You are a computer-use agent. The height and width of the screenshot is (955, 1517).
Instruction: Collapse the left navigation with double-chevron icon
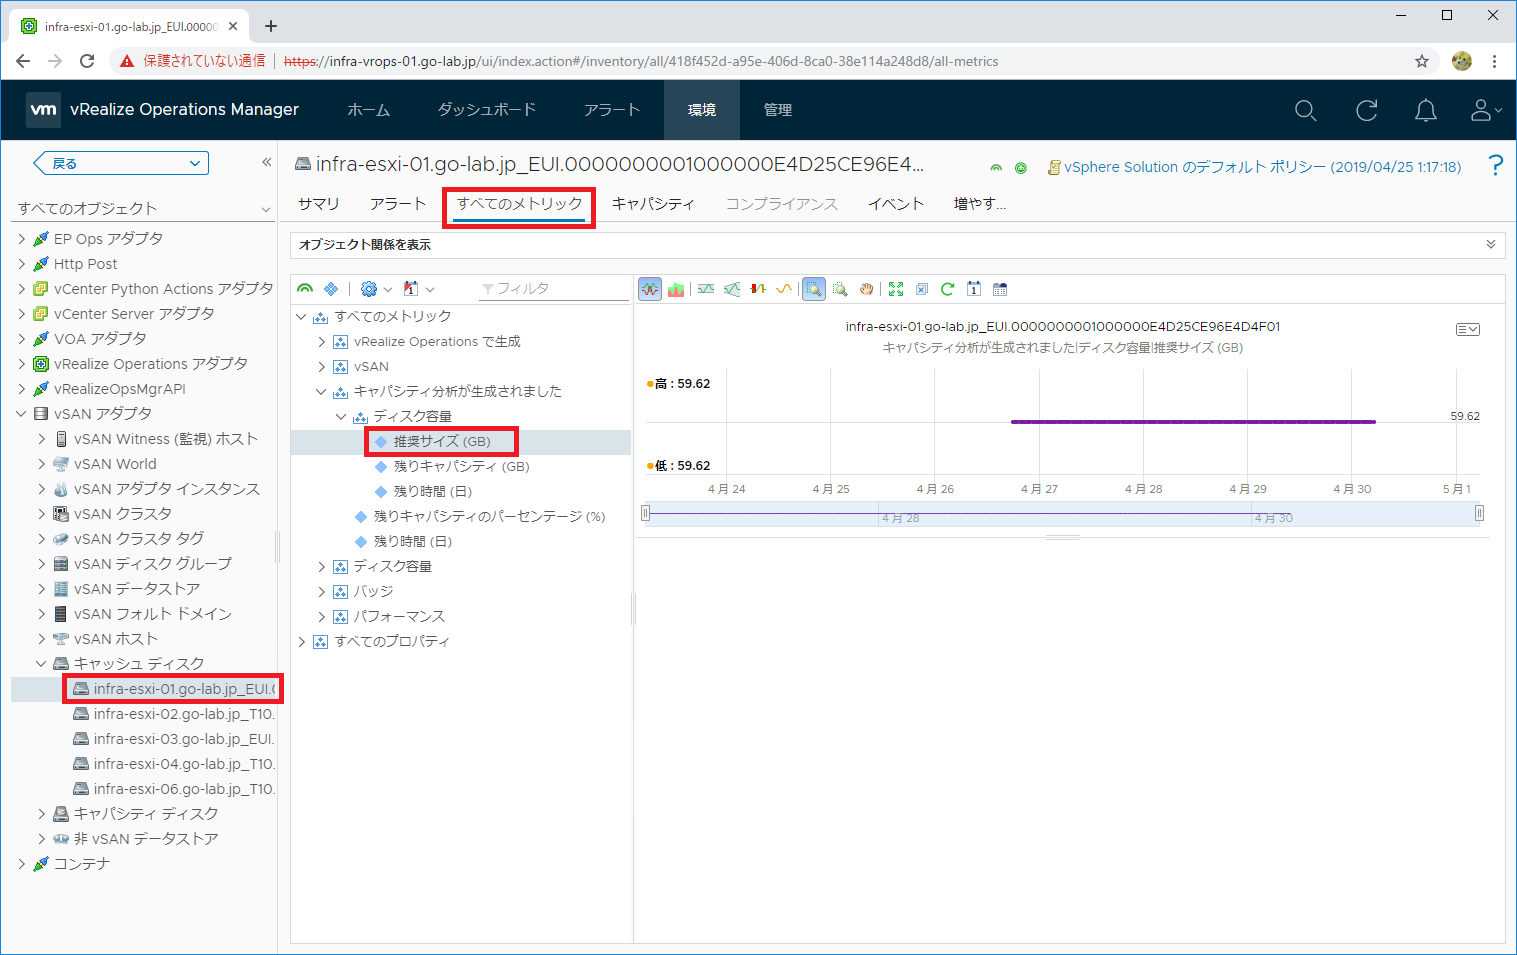pyautogui.click(x=266, y=162)
